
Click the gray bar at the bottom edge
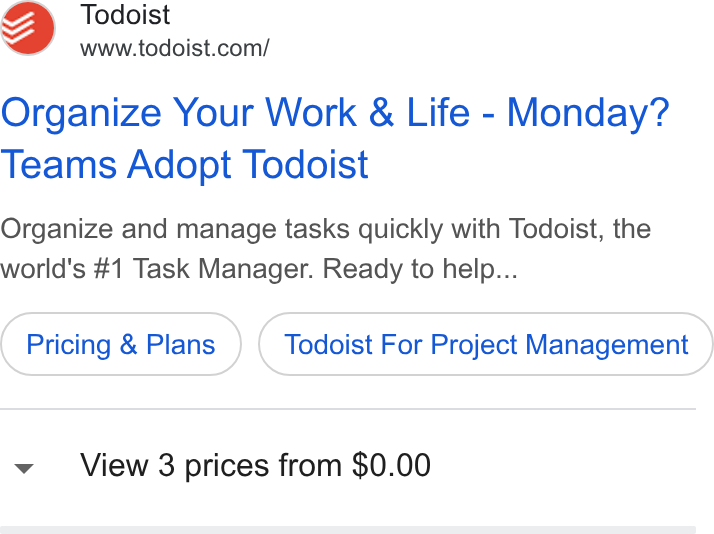tap(348, 530)
